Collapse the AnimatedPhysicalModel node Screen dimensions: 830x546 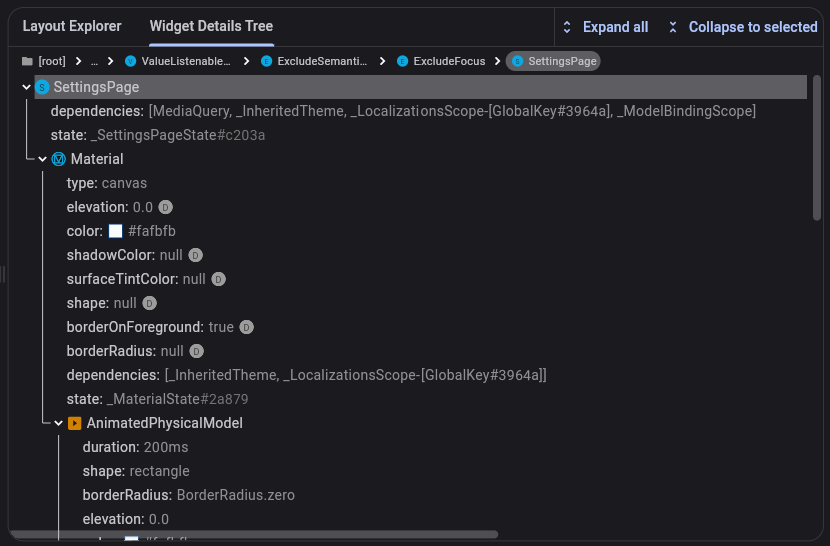59,423
